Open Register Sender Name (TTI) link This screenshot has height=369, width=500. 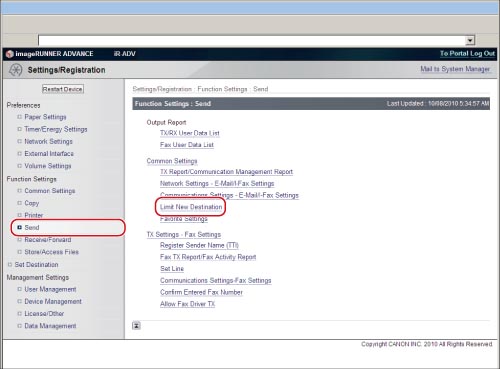click(199, 245)
